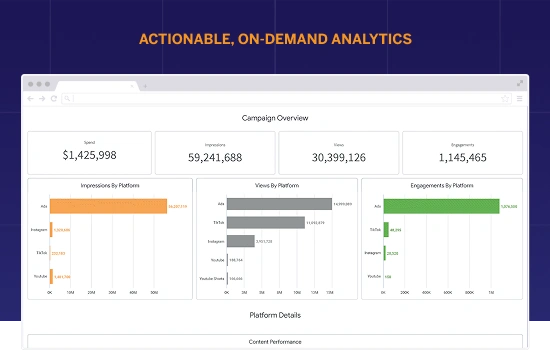Select the orange Ads impressions bar
The height and width of the screenshot is (361, 550).
108,206
